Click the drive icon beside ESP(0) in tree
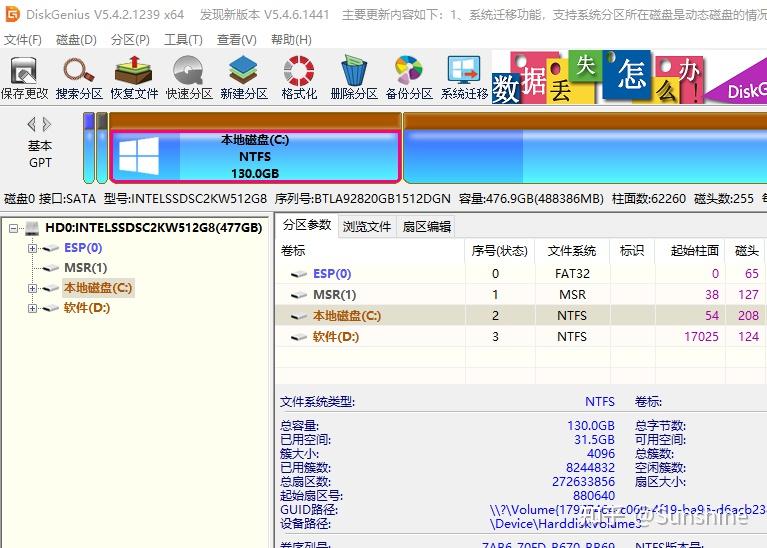767x548 pixels. [x=50, y=248]
